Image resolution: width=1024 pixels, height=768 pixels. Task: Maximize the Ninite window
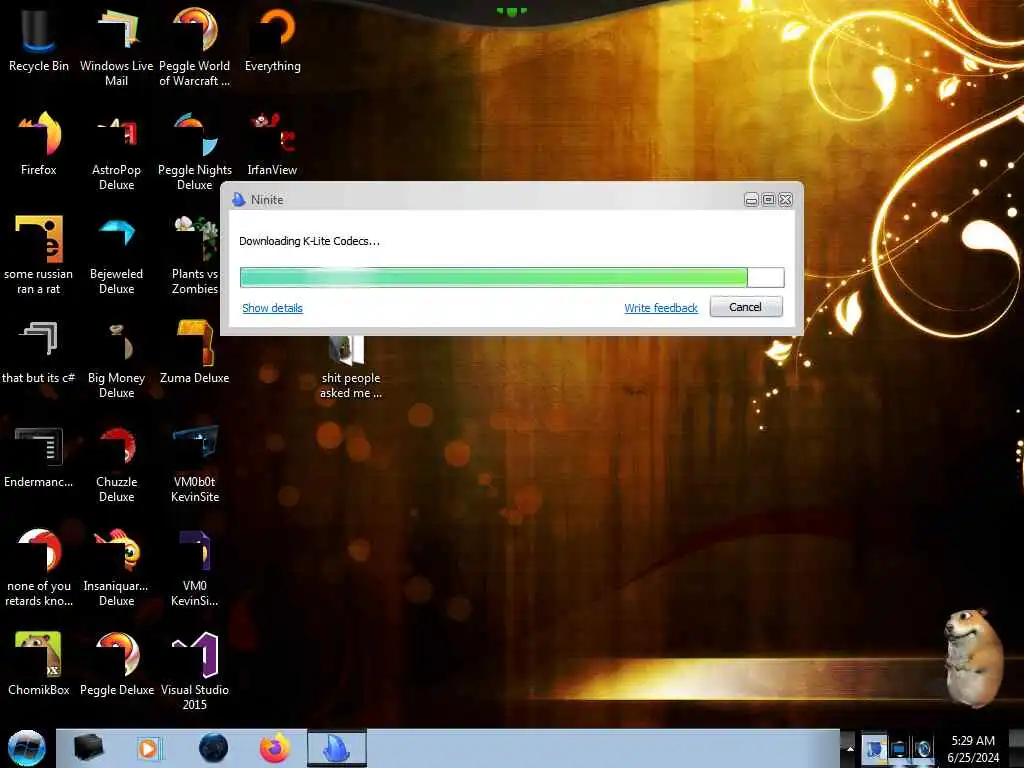(769, 199)
